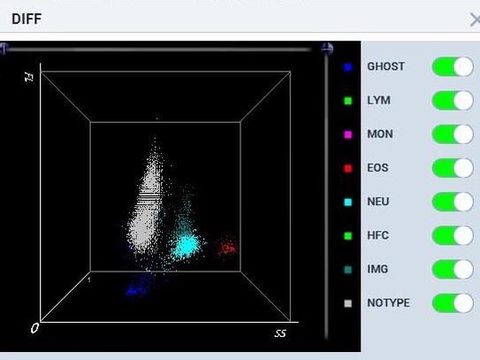This screenshot has height=360, width=480.
Task: Click the vertical rotation slider handle
Action: point(327,49)
